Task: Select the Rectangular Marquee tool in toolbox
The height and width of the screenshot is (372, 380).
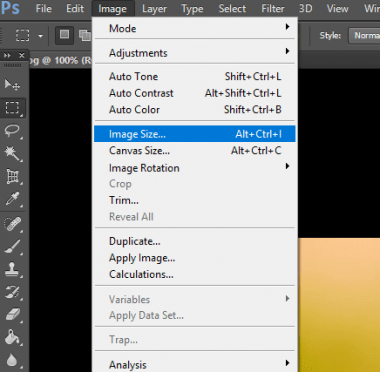Action: (x=12, y=108)
